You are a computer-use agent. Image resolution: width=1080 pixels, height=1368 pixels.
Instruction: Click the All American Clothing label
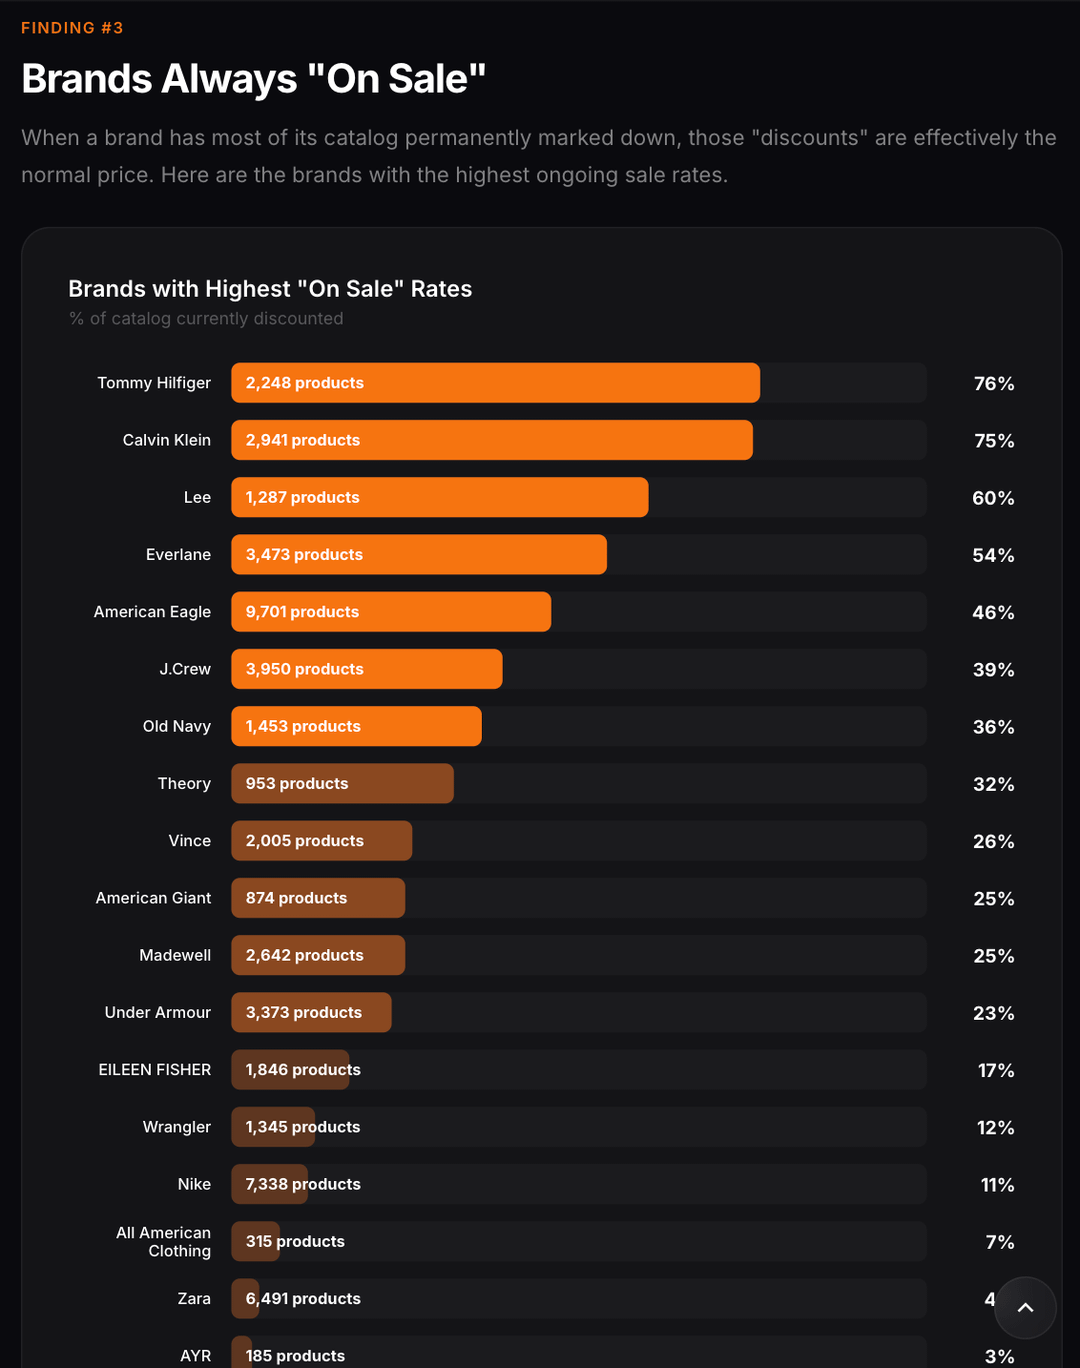coord(164,1242)
